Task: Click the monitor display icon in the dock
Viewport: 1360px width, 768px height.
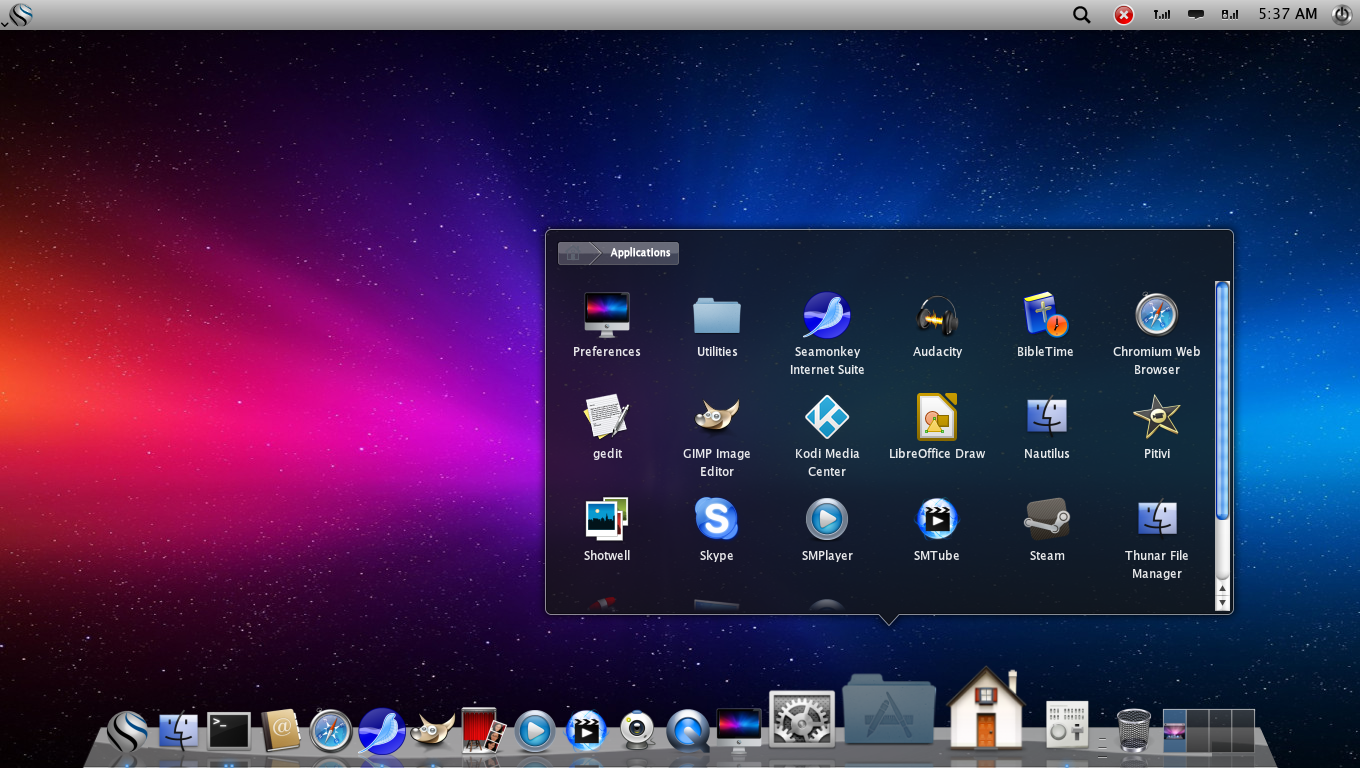Action: click(x=739, y=731)
